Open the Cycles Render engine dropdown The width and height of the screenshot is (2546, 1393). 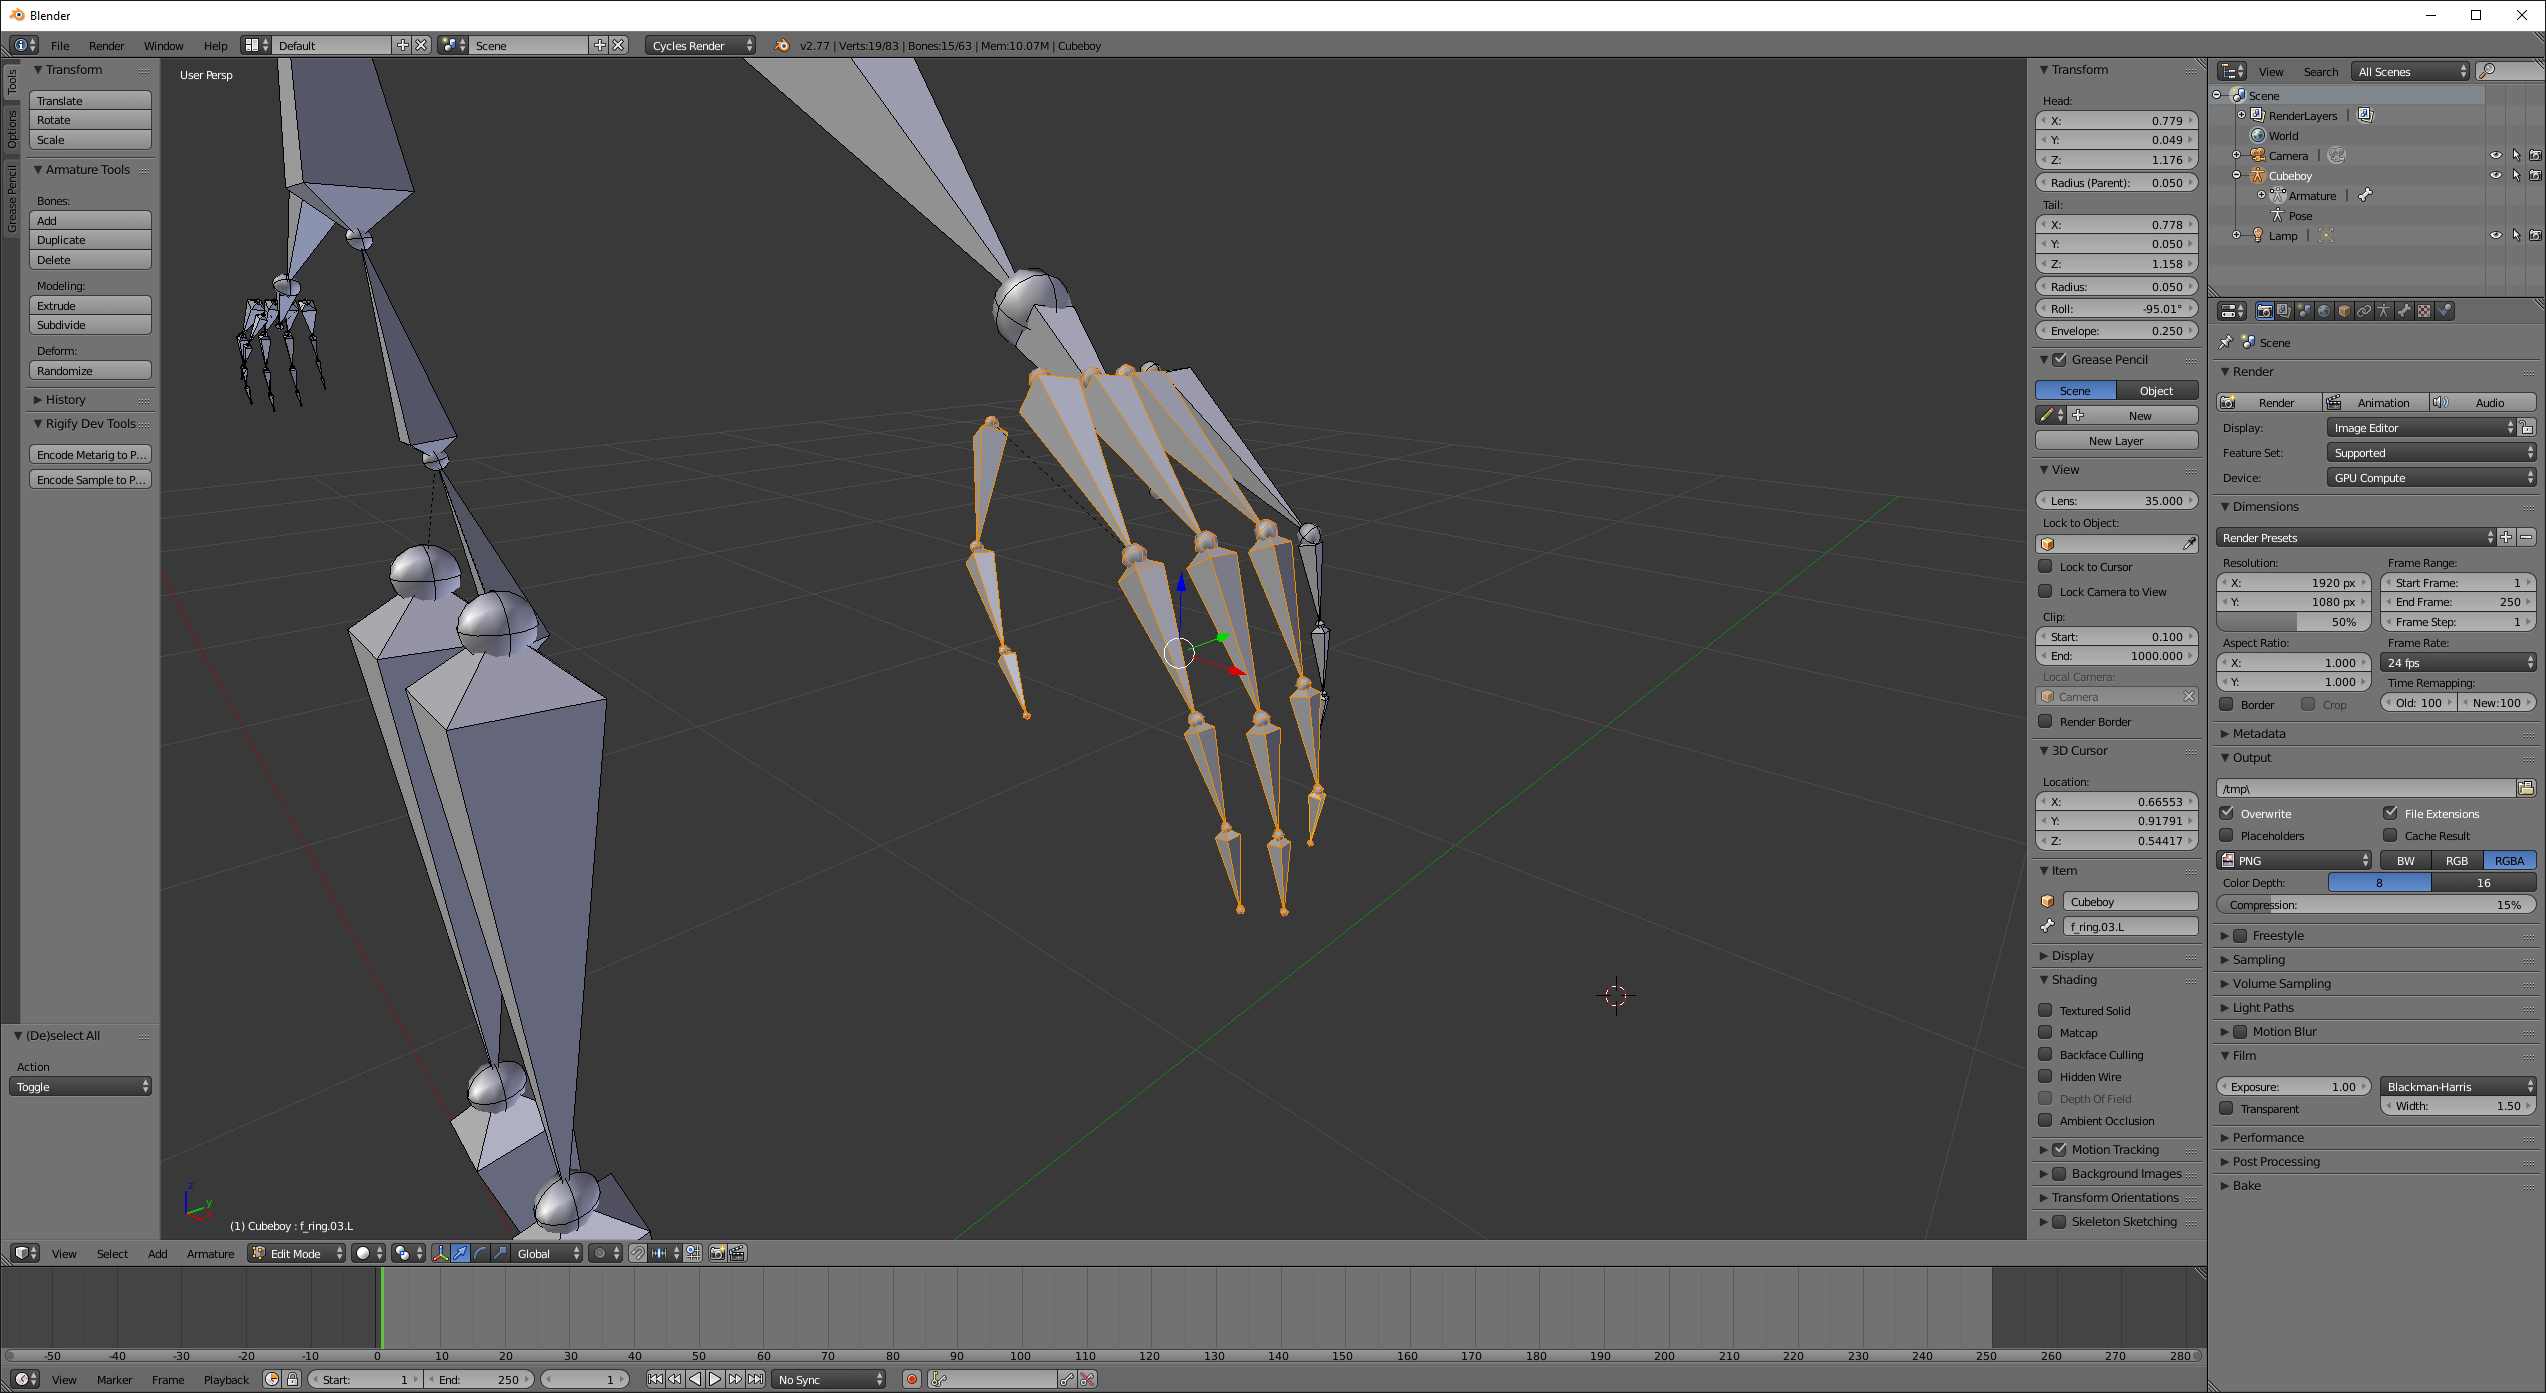coord(701,45)
